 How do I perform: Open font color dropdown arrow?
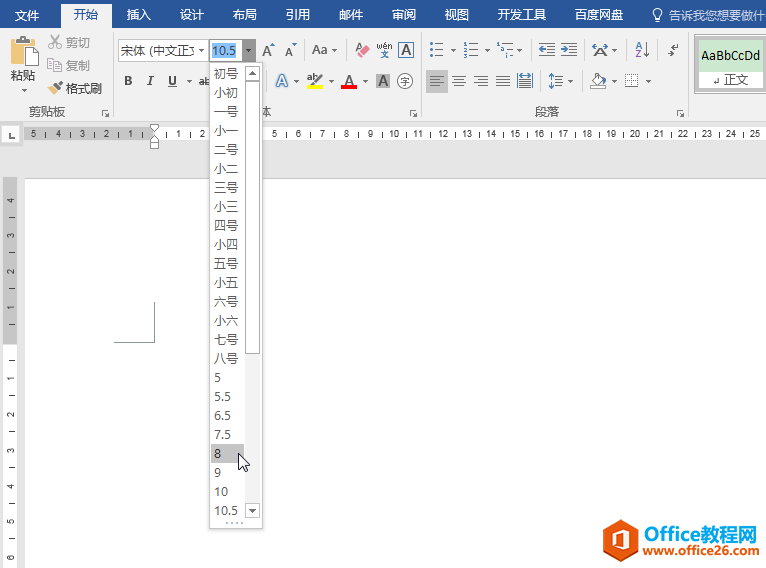(365, 82)
